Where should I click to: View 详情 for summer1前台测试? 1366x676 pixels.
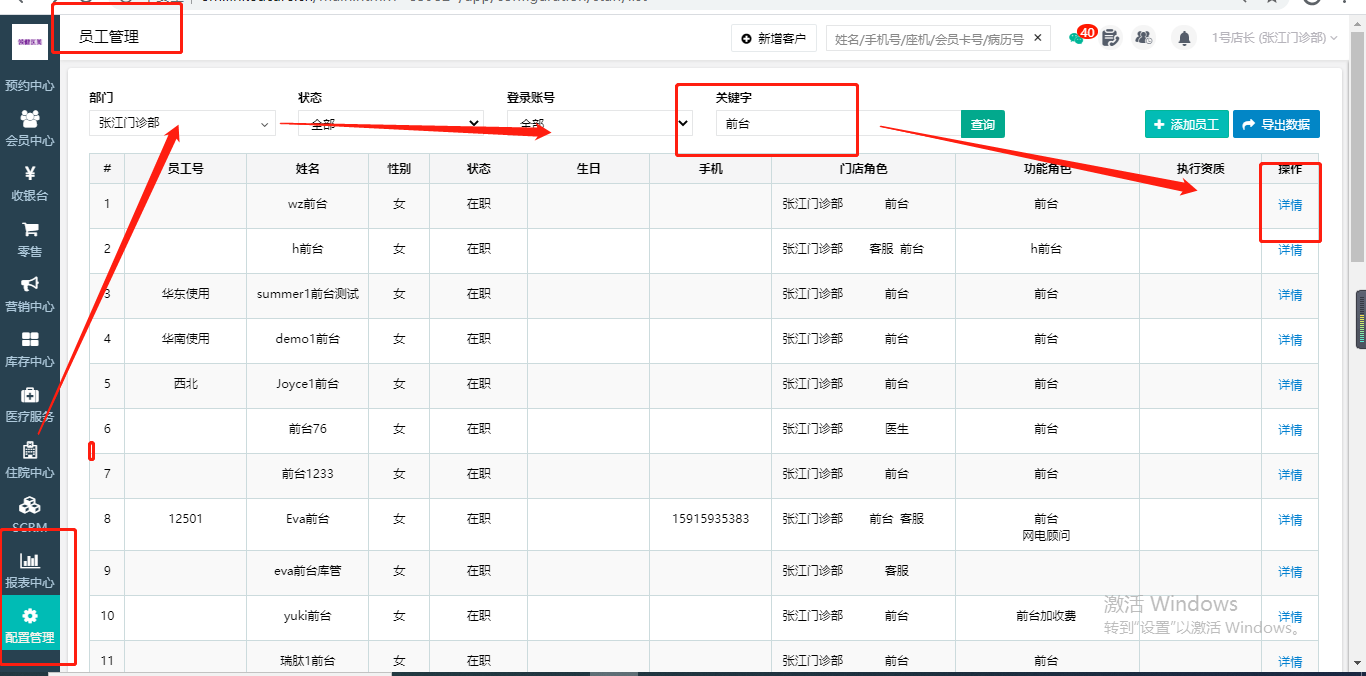point(1290,295)
